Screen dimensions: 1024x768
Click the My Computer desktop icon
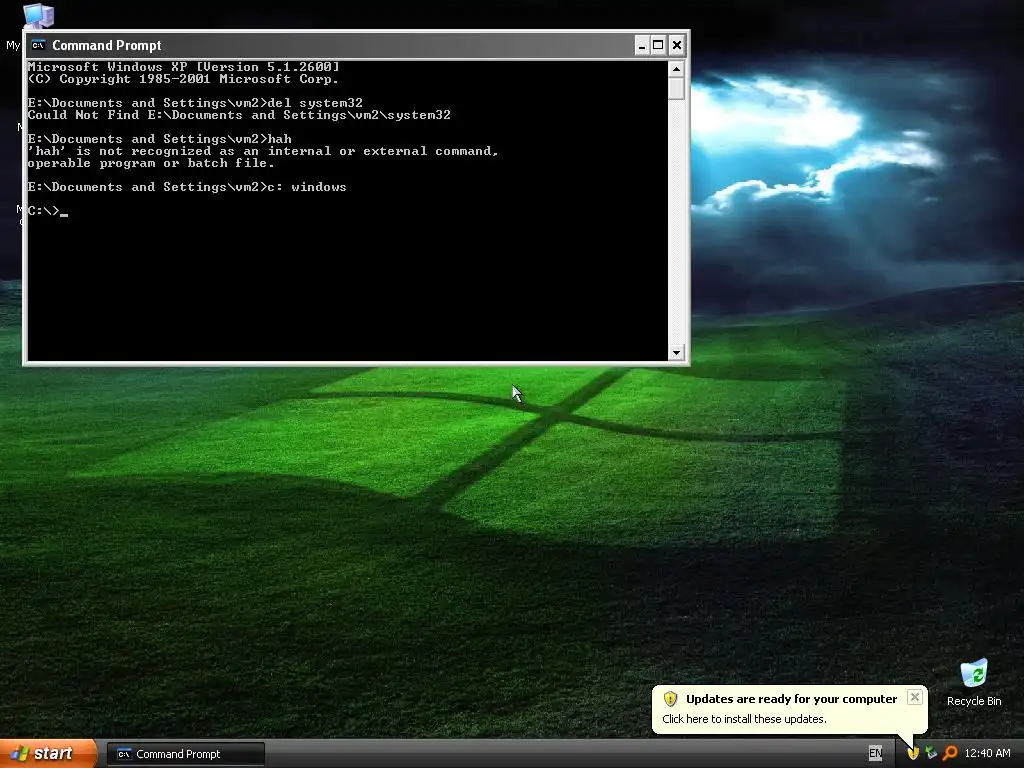click(38, 14)
